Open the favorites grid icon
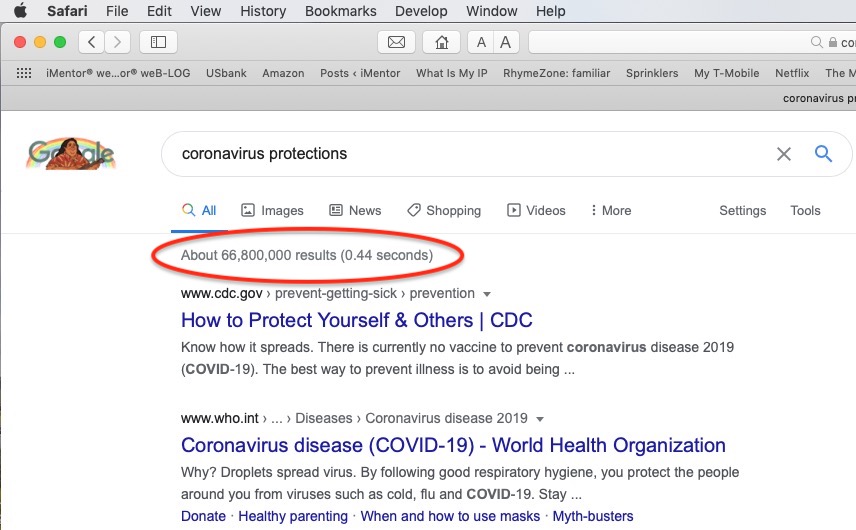 click(x=23, y=73)
